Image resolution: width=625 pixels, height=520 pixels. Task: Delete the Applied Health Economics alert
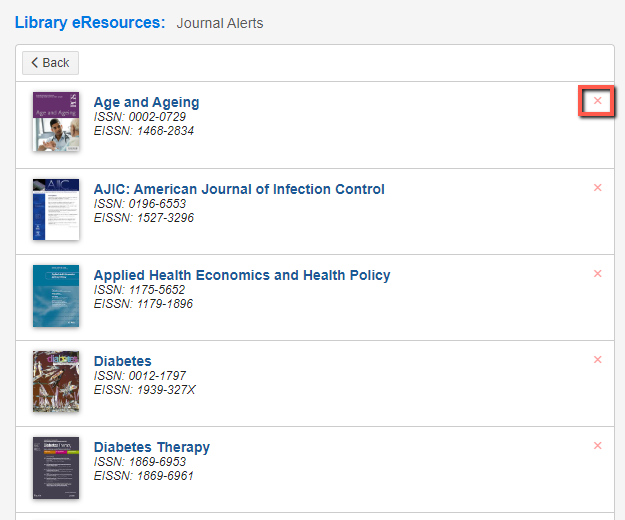click(x=597, y=274)
